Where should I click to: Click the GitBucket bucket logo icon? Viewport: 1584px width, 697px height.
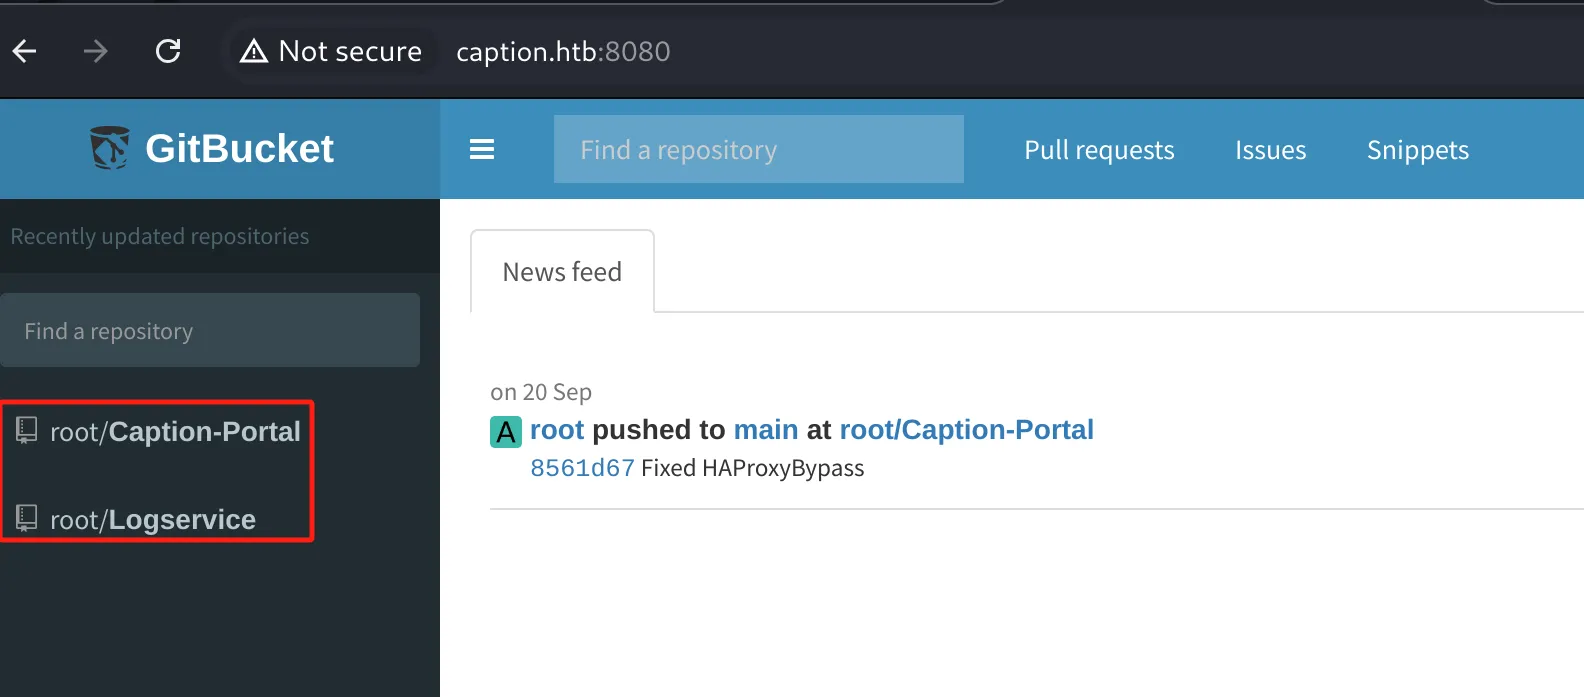[x=109, y=148]
